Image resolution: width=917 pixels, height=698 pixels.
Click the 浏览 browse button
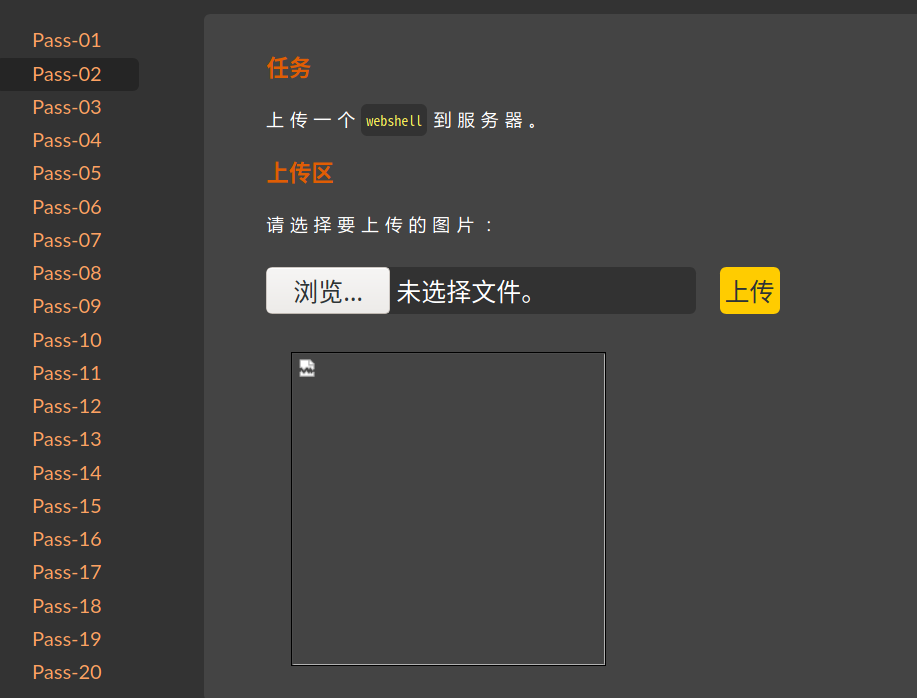(x=327, y=290)
